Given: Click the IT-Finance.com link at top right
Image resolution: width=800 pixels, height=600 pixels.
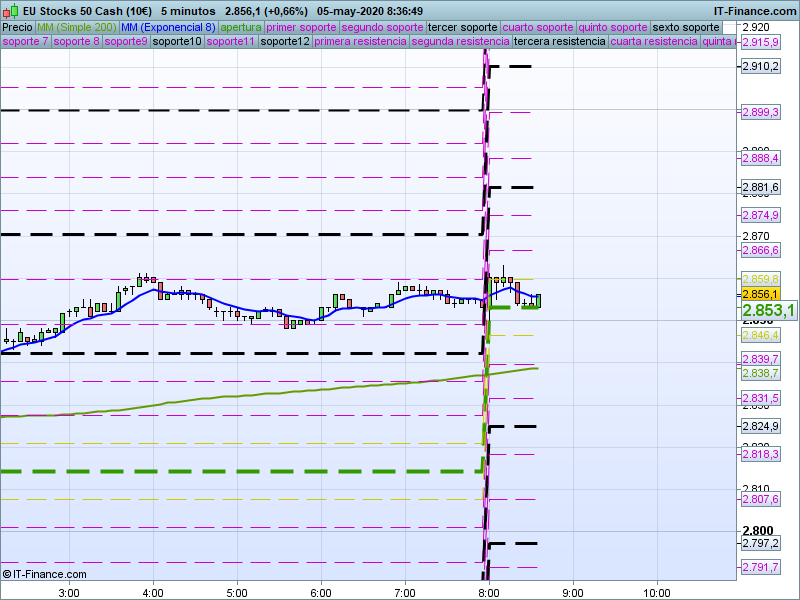Looking at the screenshot, I should [755, 11].
